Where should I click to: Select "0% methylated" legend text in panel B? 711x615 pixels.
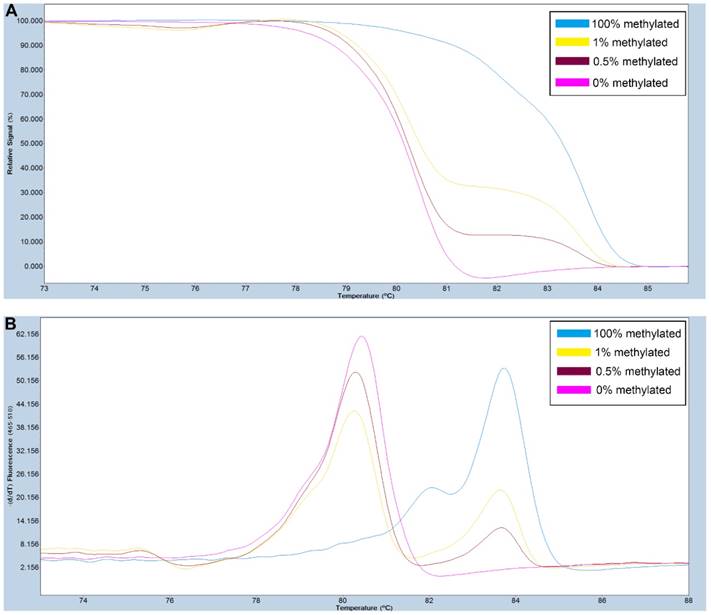[648, 390]
